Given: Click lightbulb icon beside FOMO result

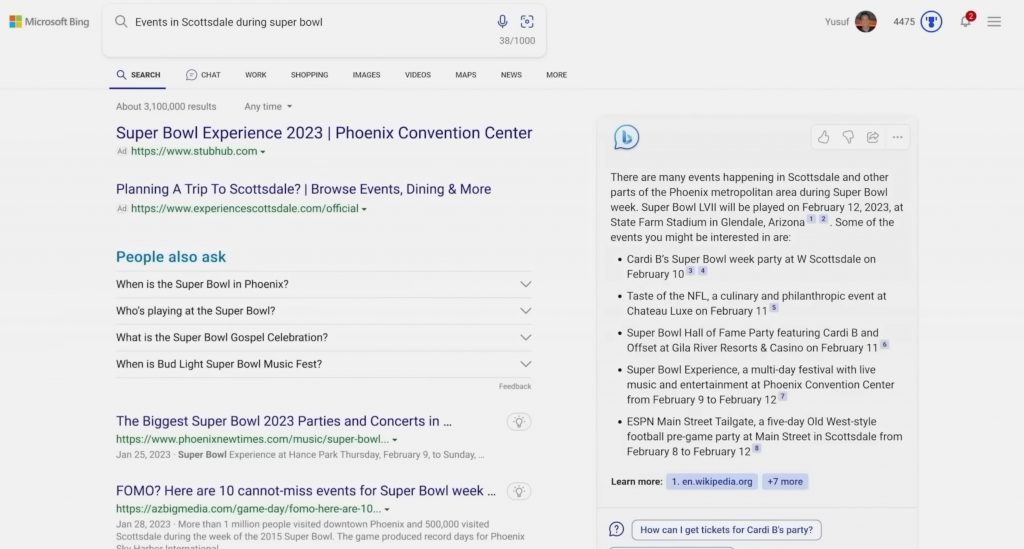Looking at the screenshot, I should point(519,492).
